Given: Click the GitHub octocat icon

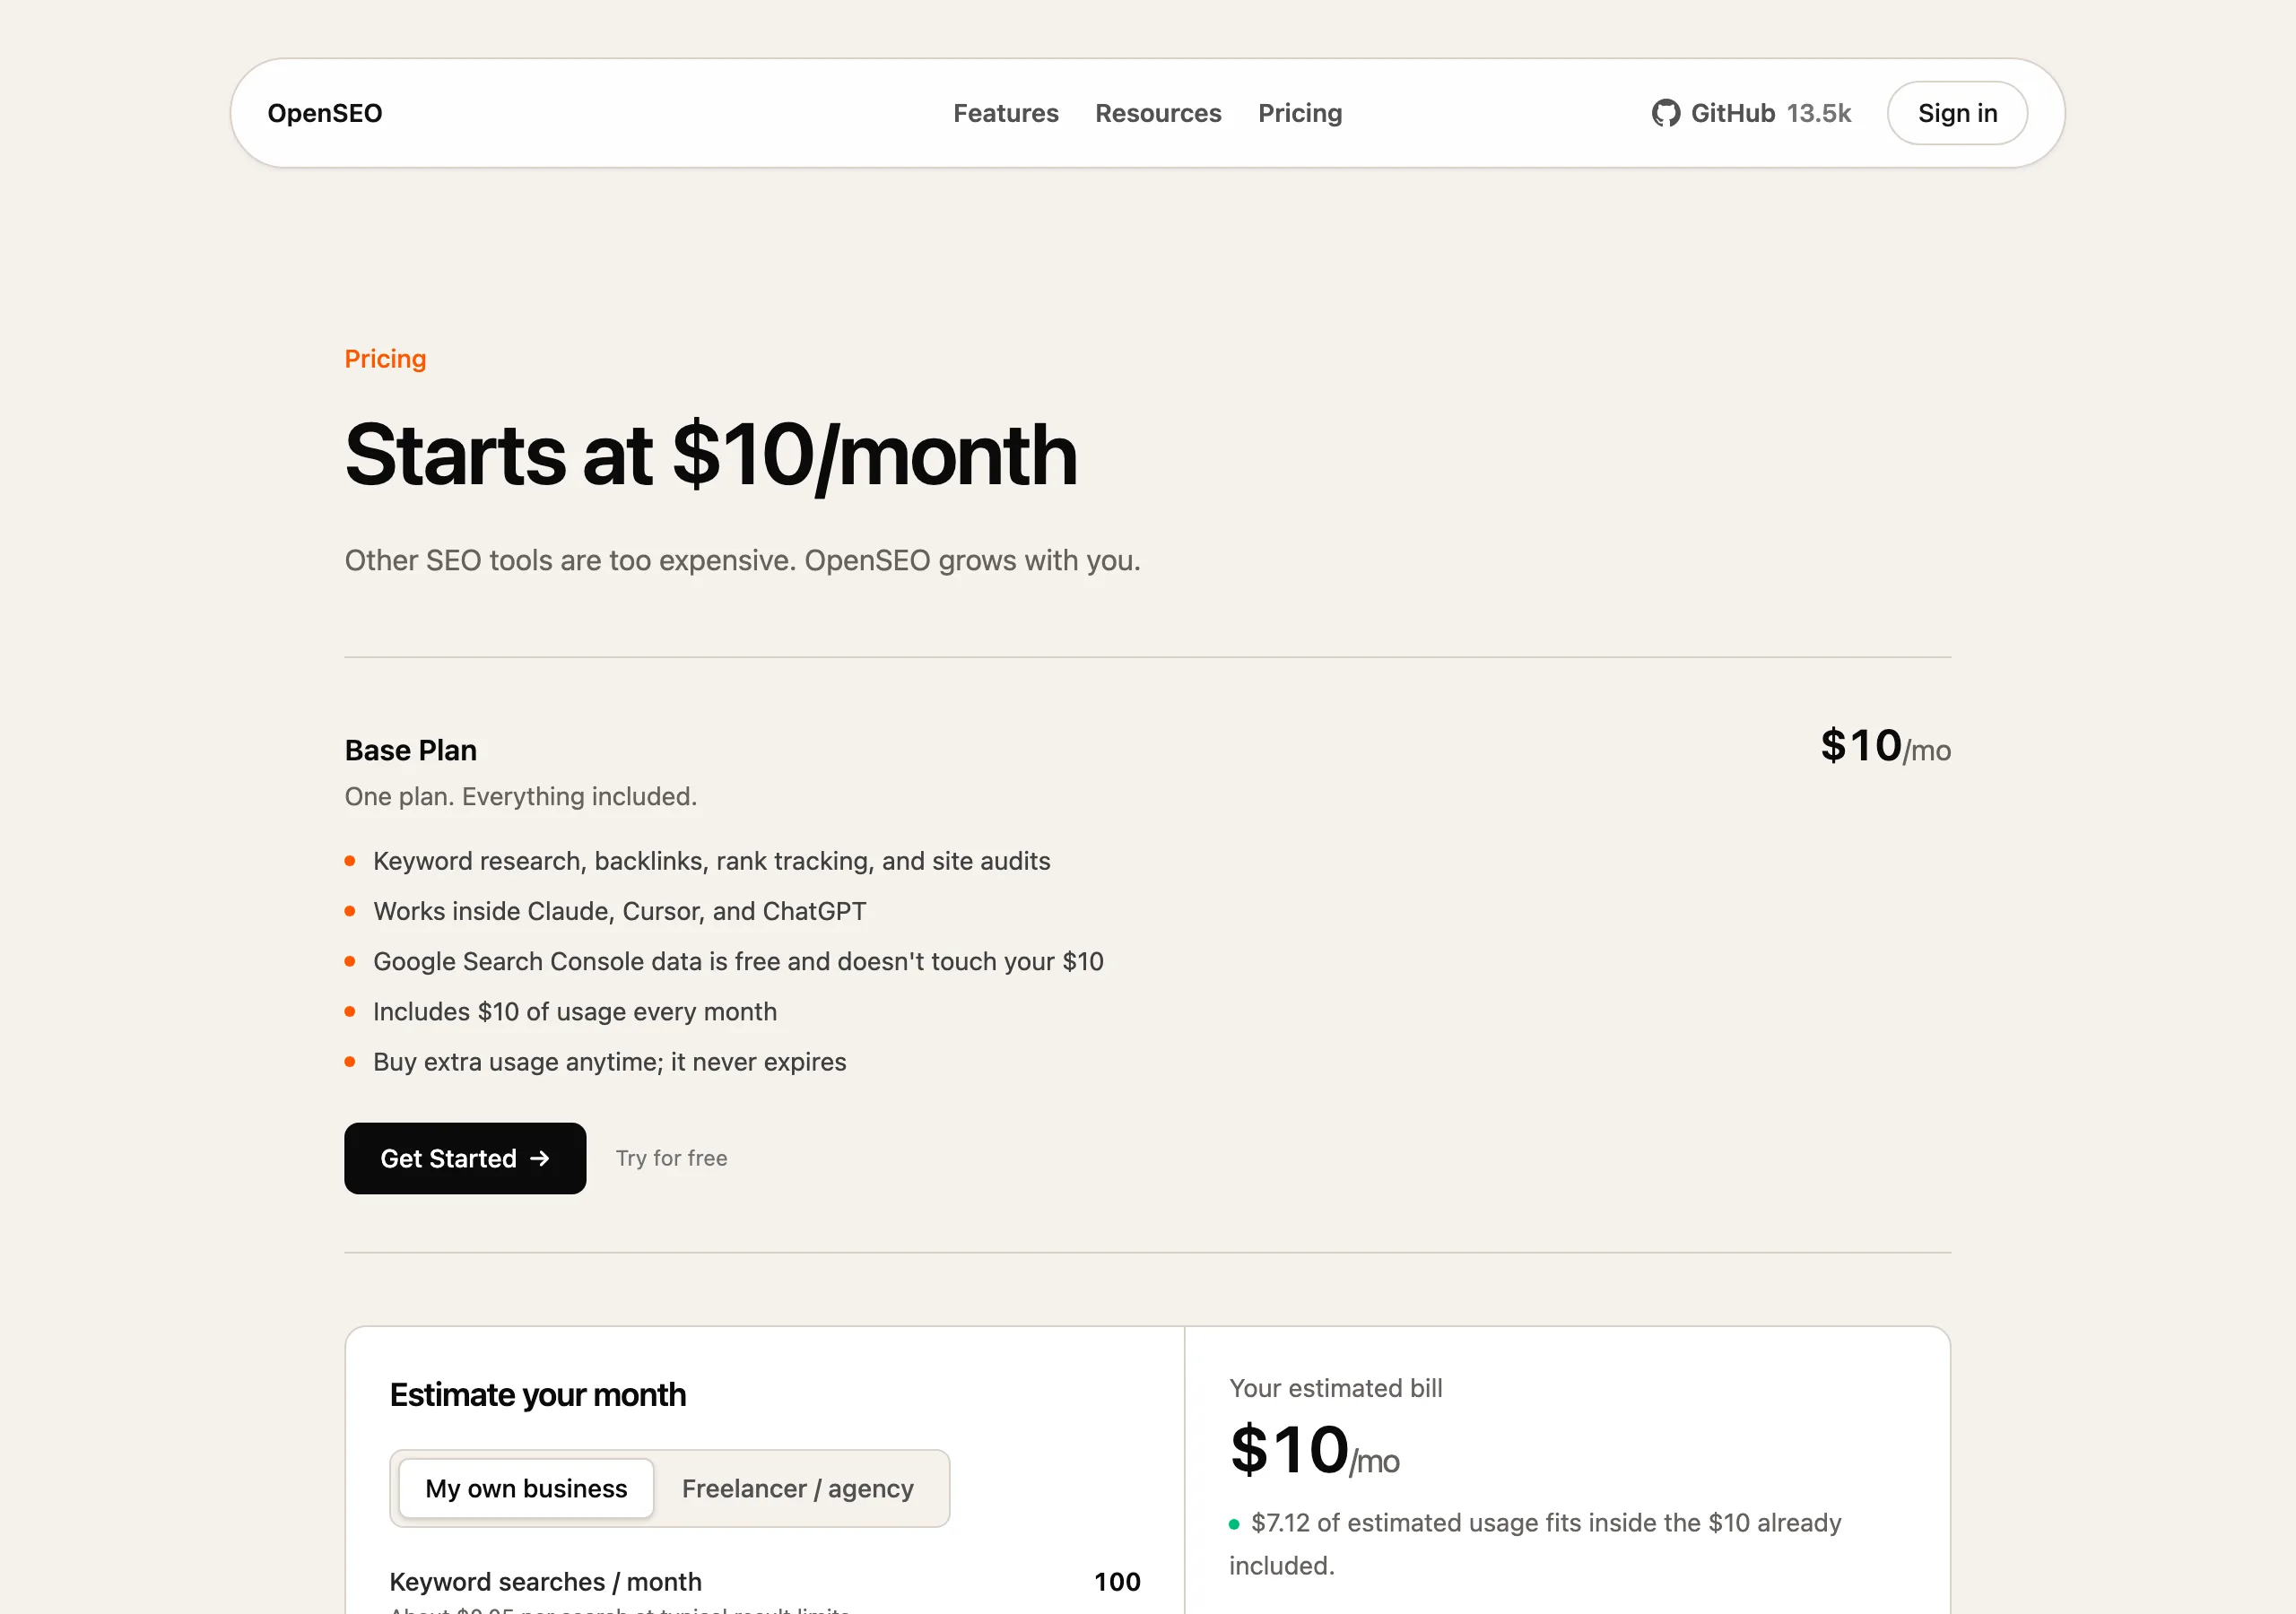Looking at the screenshot, I should (1665, 113).
